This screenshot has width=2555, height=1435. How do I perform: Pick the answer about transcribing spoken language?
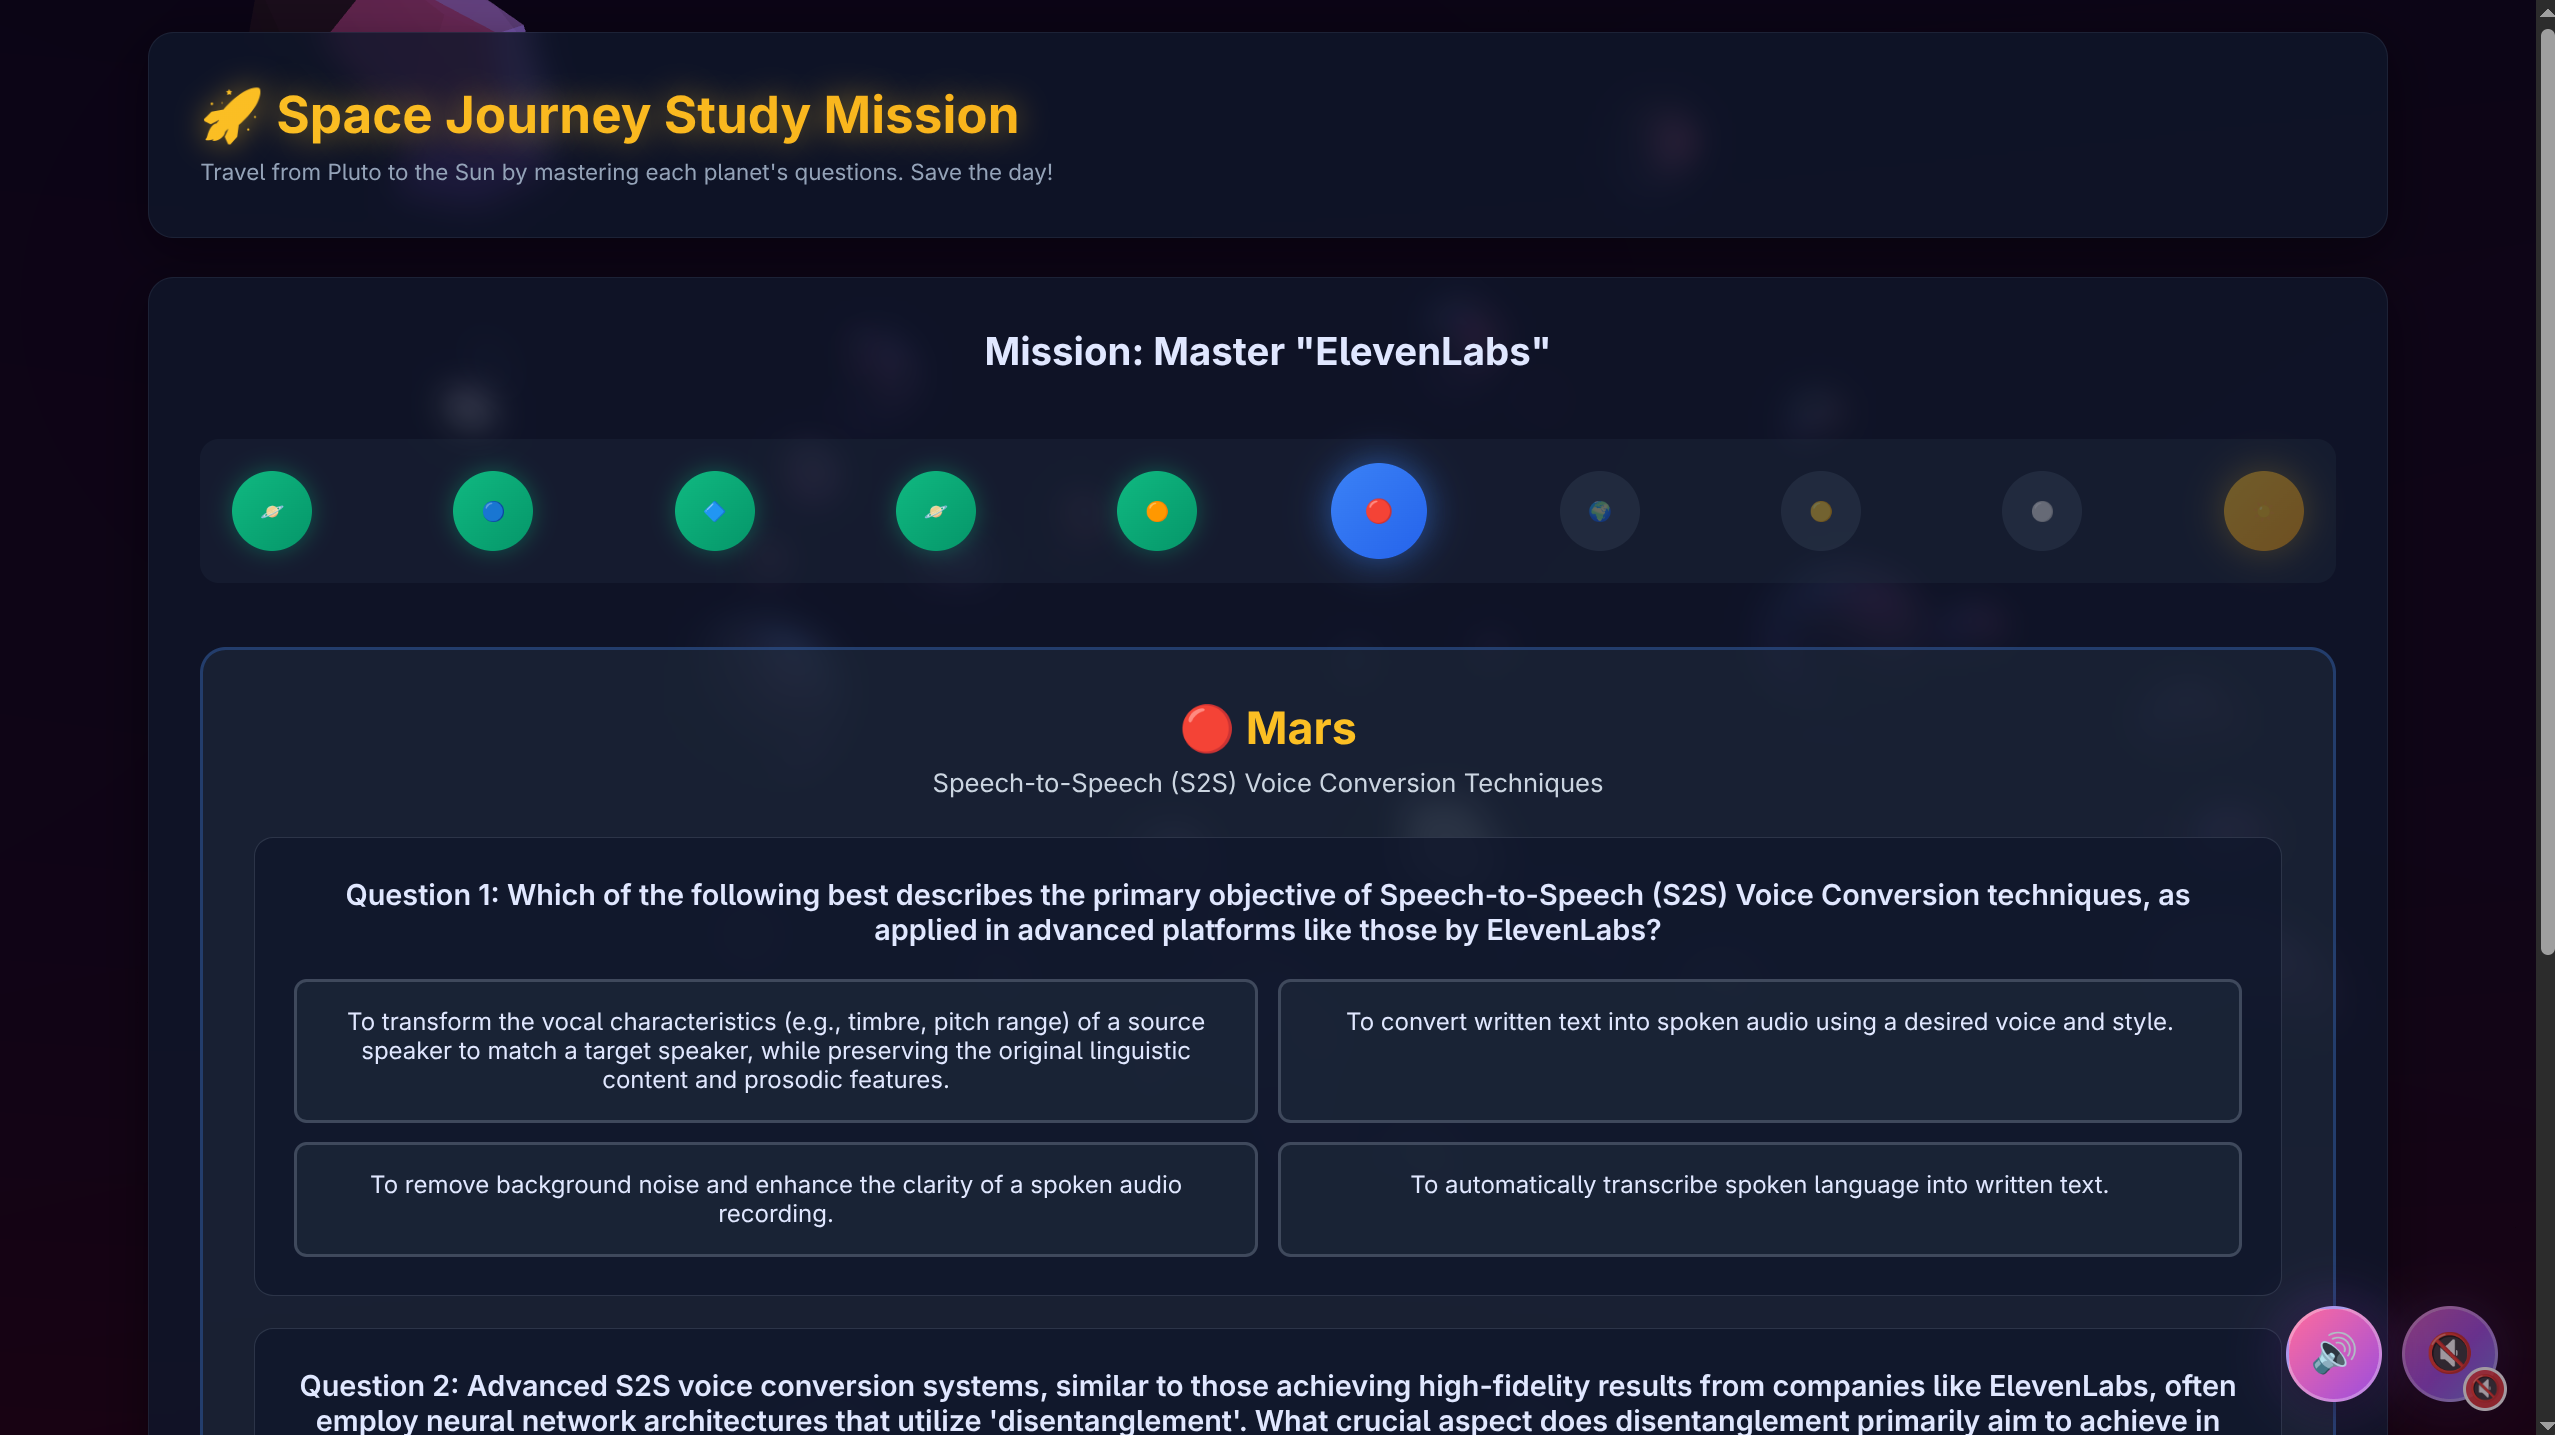(x=1758, y=1184)
